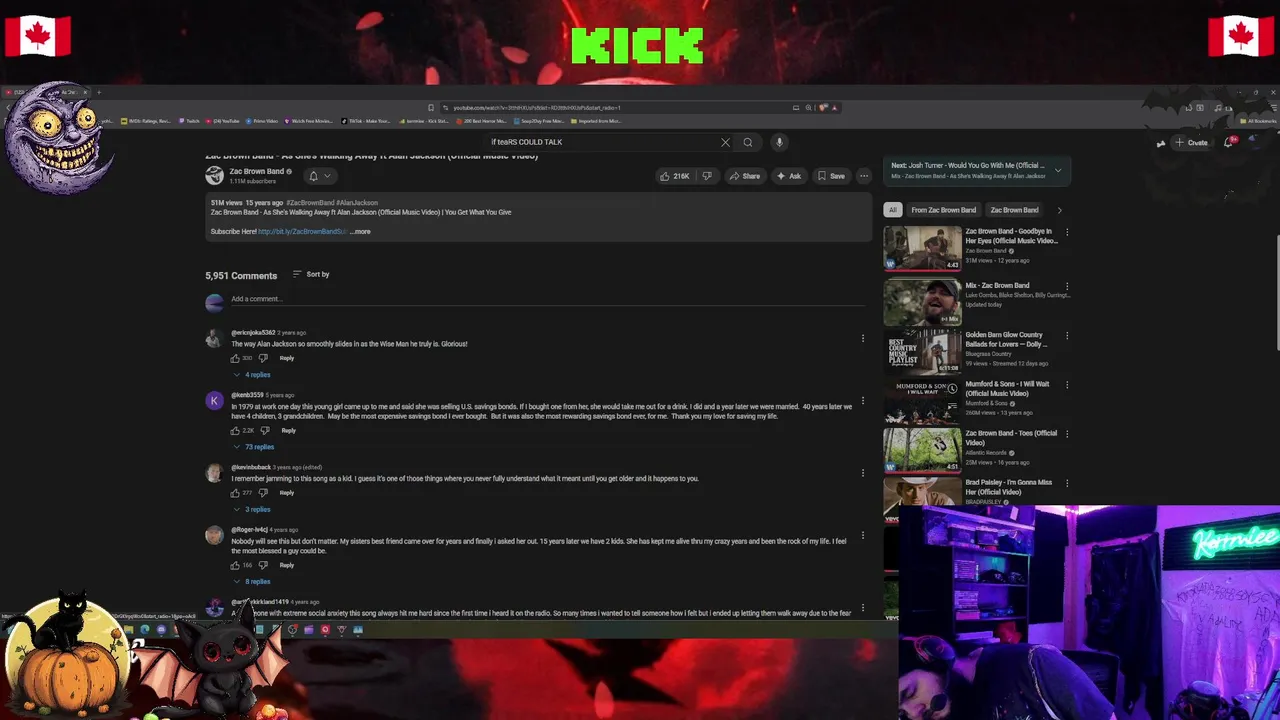Open Zac Brown Band channel avatar
The height and width of the screenshot is (720, 1280).
[x=214, y=176]
